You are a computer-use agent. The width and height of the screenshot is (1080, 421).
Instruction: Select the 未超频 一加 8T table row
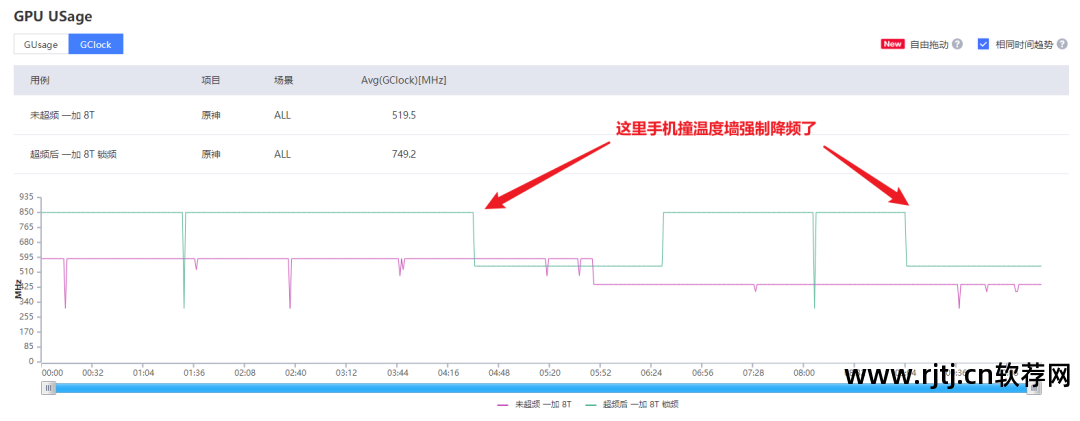click(540, 115)
